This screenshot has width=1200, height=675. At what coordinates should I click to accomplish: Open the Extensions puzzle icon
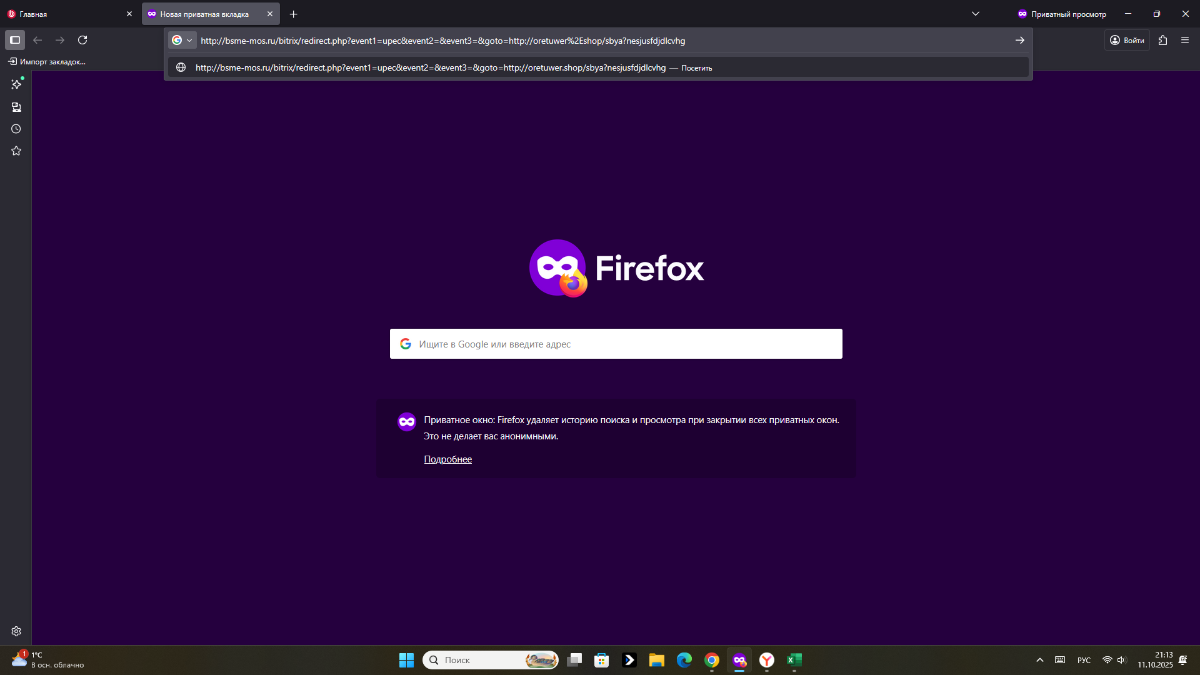tap(1163, 40)
